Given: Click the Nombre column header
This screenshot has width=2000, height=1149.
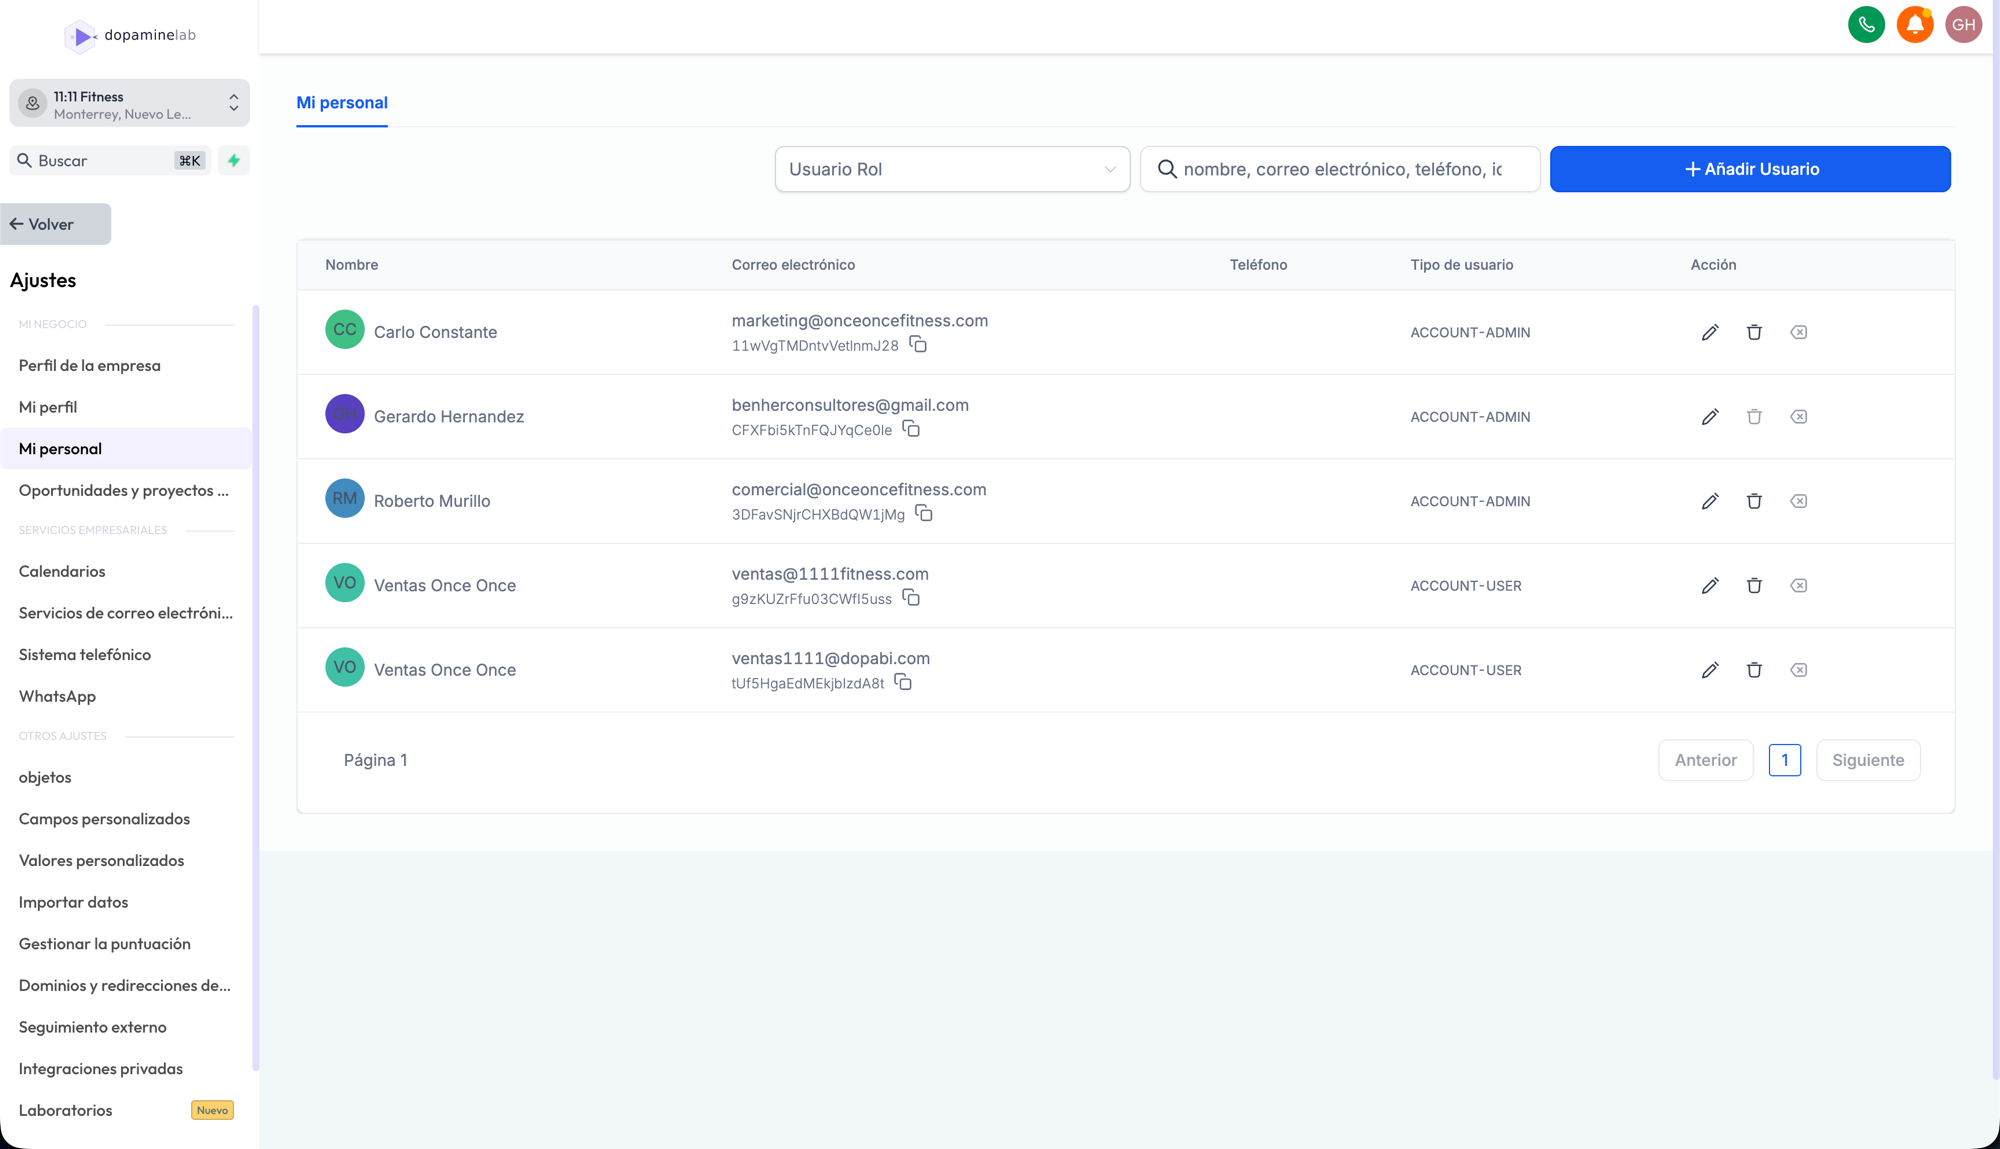Looking at the screenshot, I should pos(351,265).
